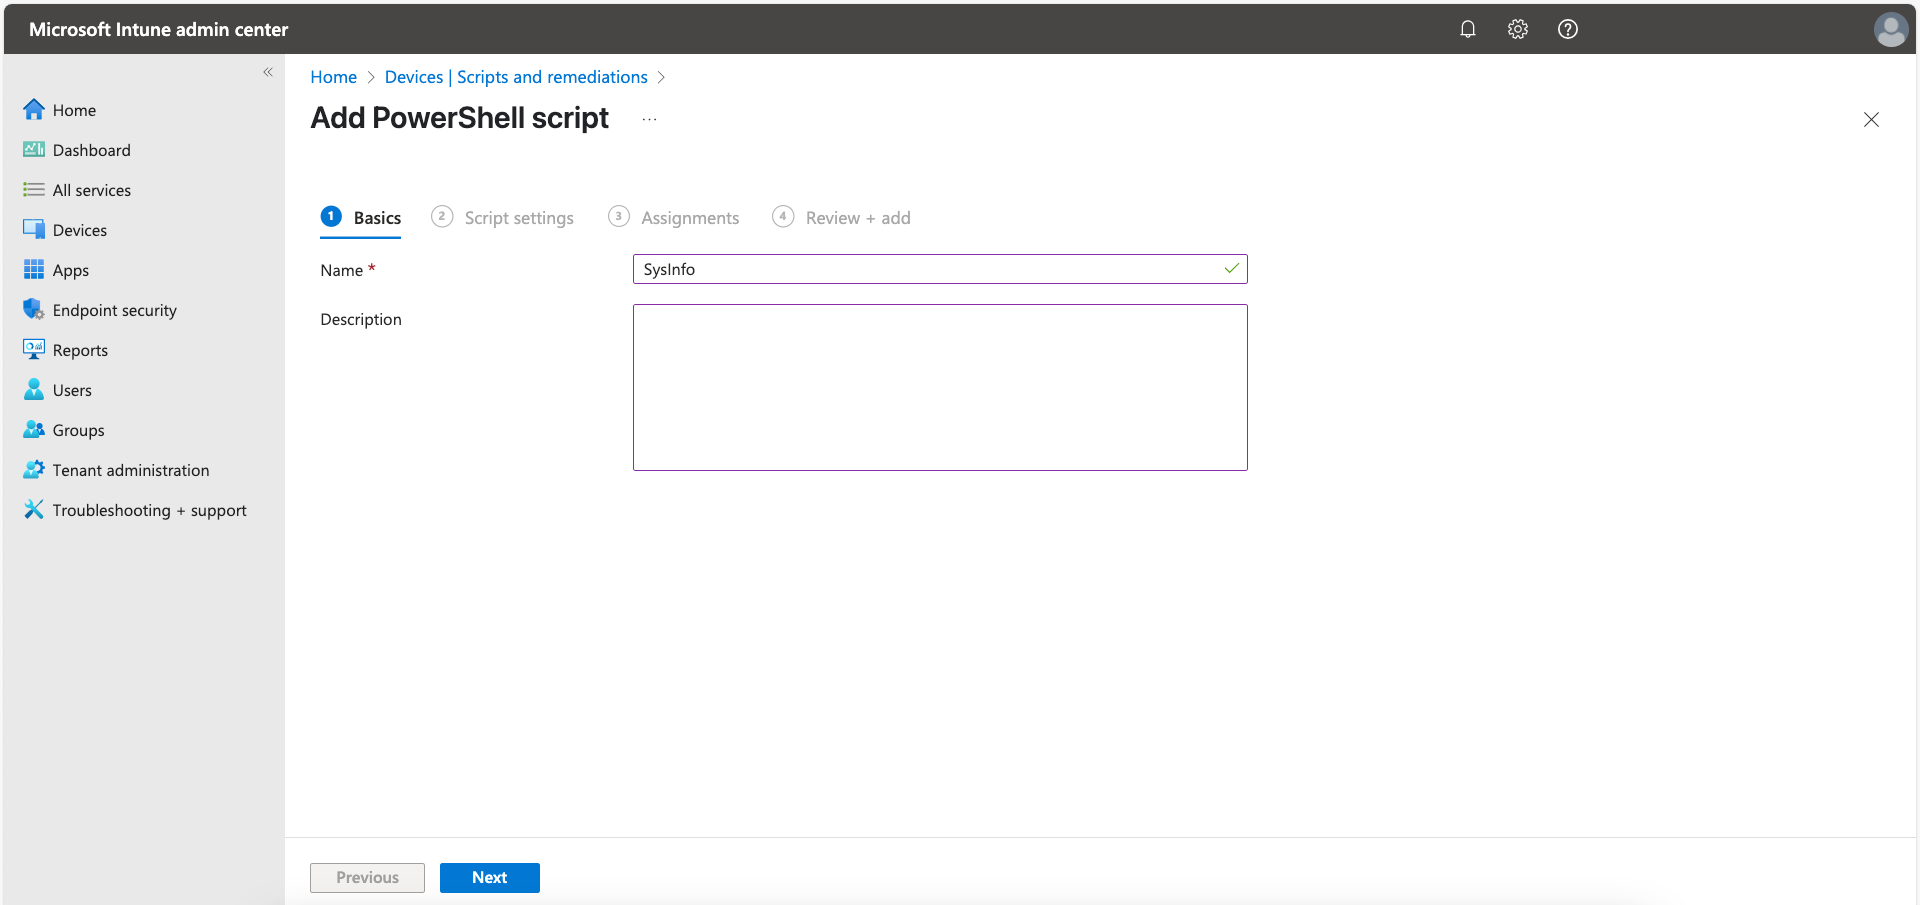The image size is (1920, 905).
Task: Click the Description text area
Action: (940, 387)
